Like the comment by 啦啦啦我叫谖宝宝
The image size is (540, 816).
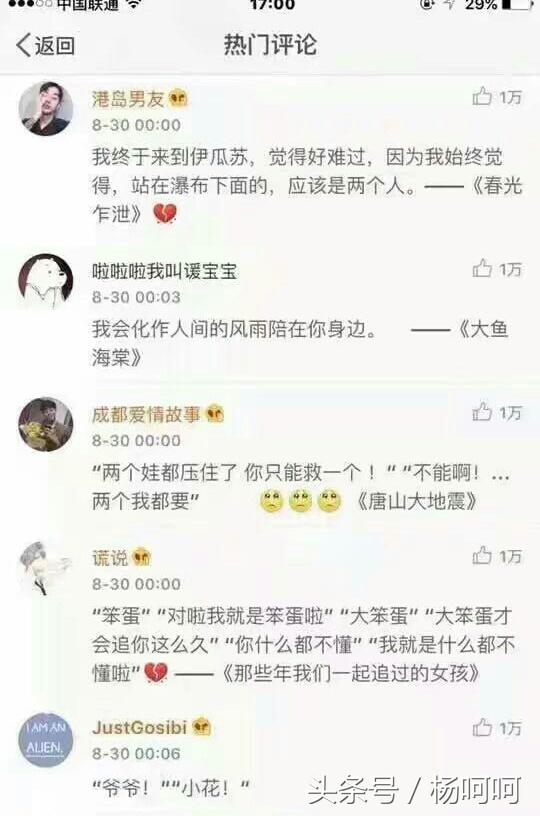[x=496, y=269]
